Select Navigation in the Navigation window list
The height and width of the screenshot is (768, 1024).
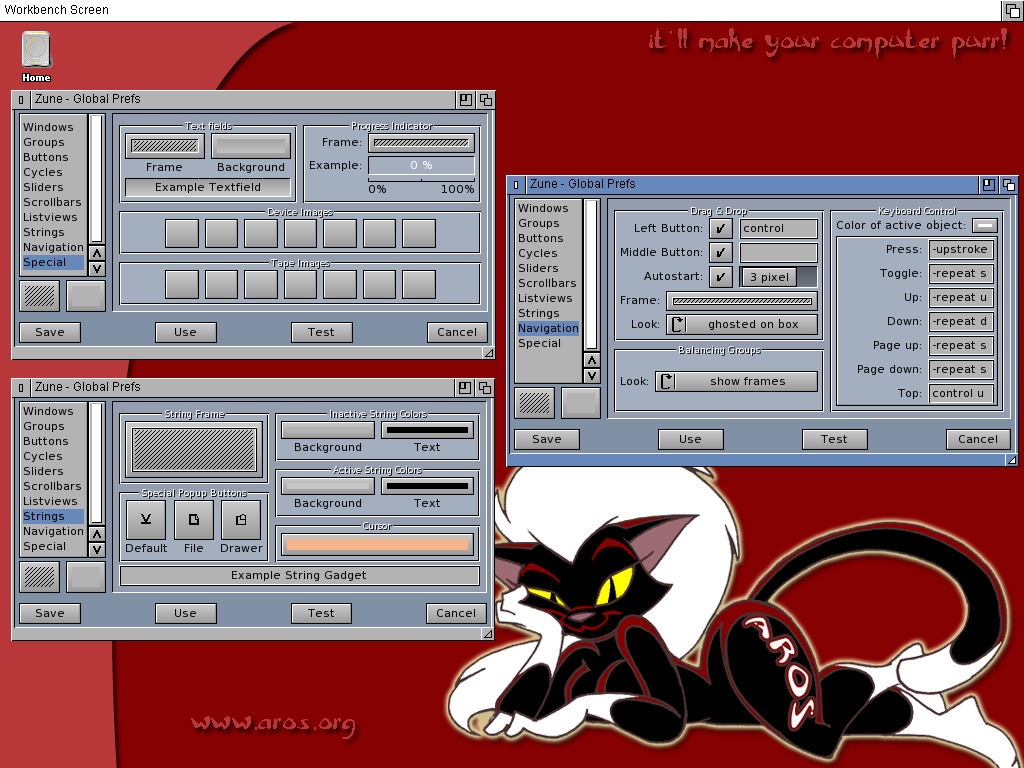[x=548, y=328]
